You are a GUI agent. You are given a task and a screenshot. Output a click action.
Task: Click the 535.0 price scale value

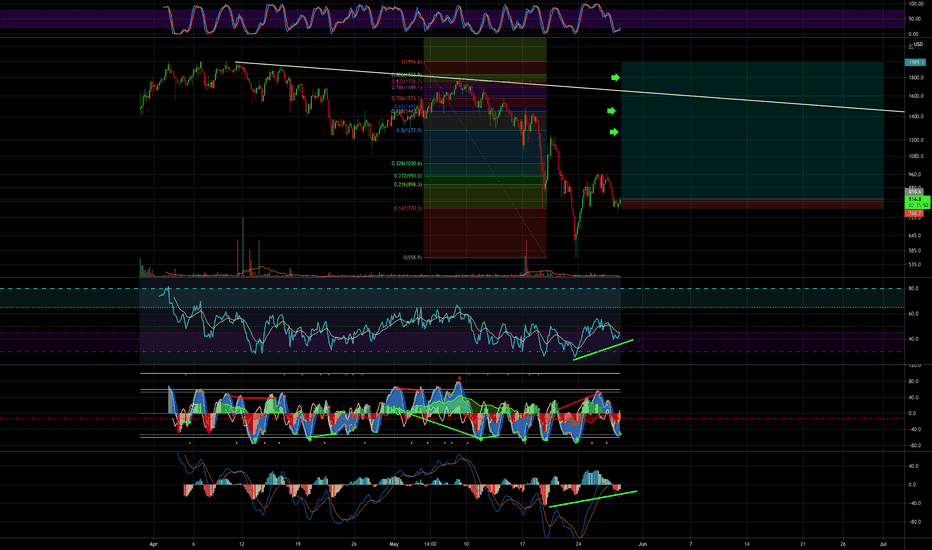915,265
